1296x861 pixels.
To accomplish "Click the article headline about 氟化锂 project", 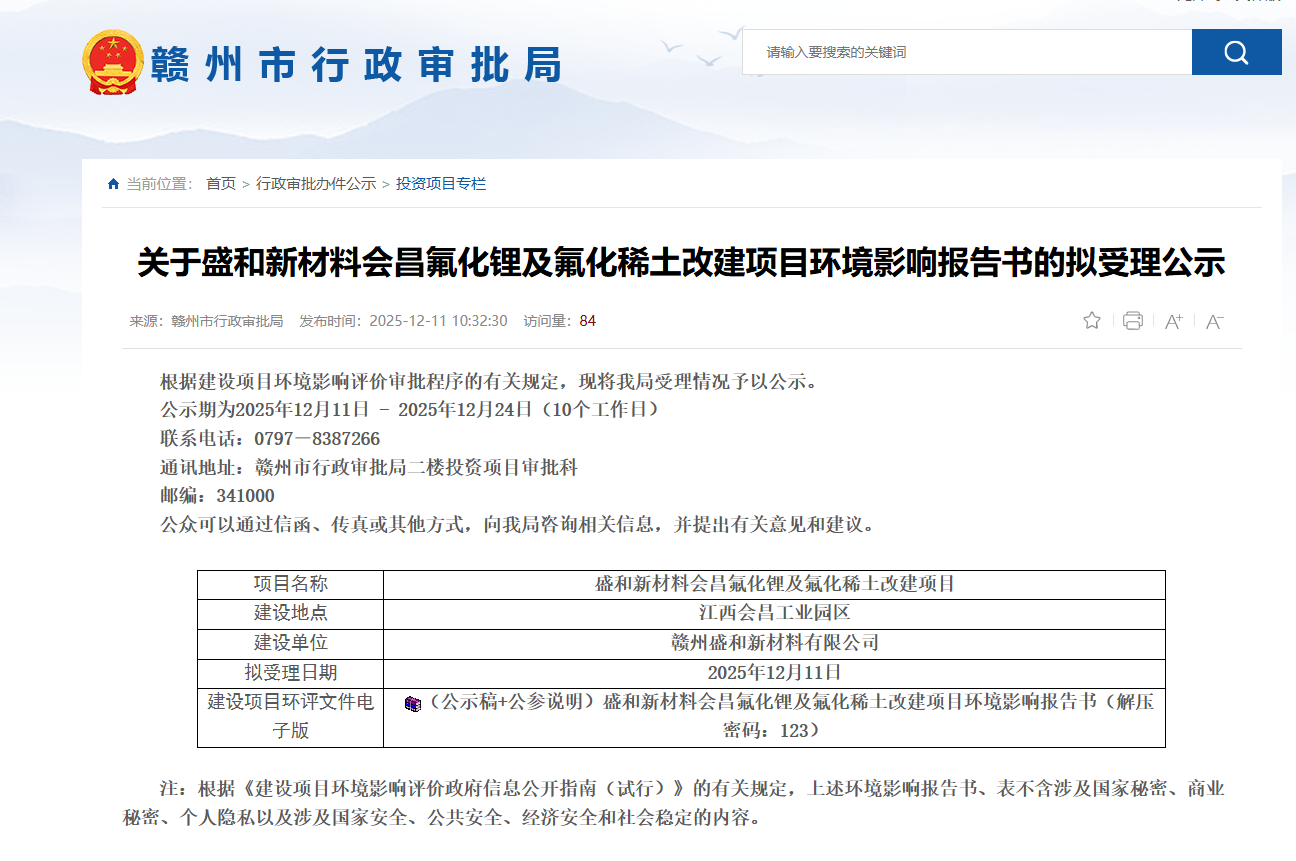I will pyautogui.click(x=681, y=263).
